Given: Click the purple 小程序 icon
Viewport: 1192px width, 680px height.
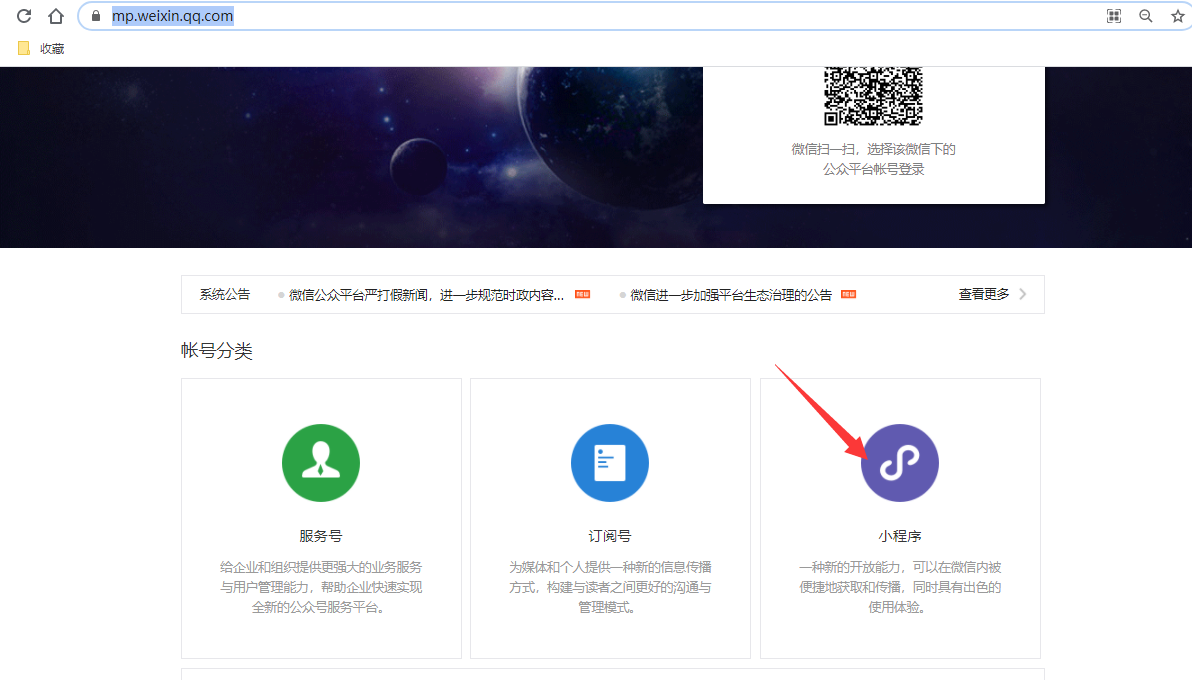Looking at the screenshot, I should coord(900,462).
